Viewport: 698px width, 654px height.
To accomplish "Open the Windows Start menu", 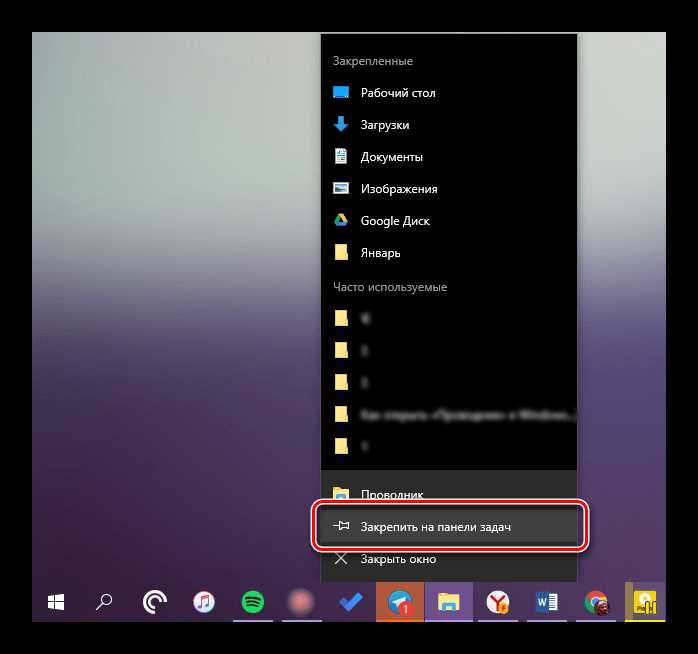I will 56,602.
